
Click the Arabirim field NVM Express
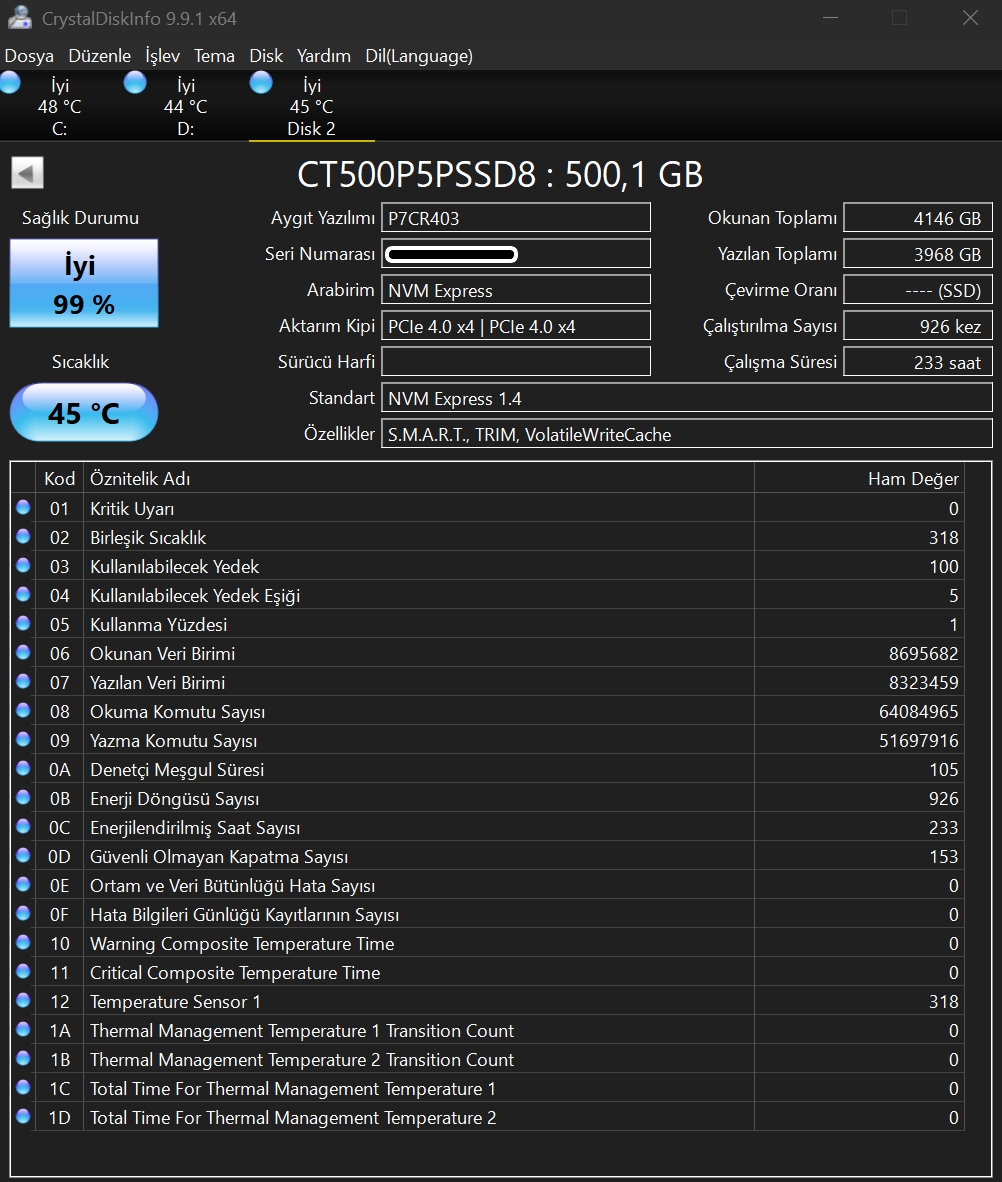[x=516, y=290]
